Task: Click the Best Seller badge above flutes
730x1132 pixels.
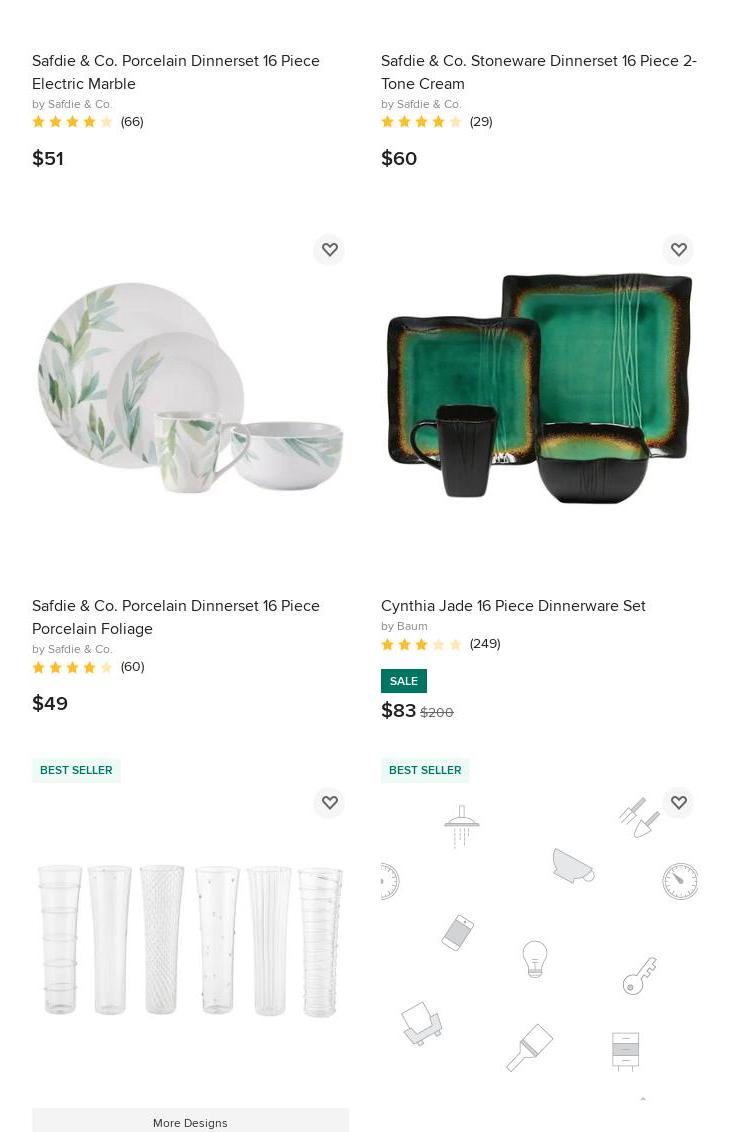Action: tap(76, 770)
